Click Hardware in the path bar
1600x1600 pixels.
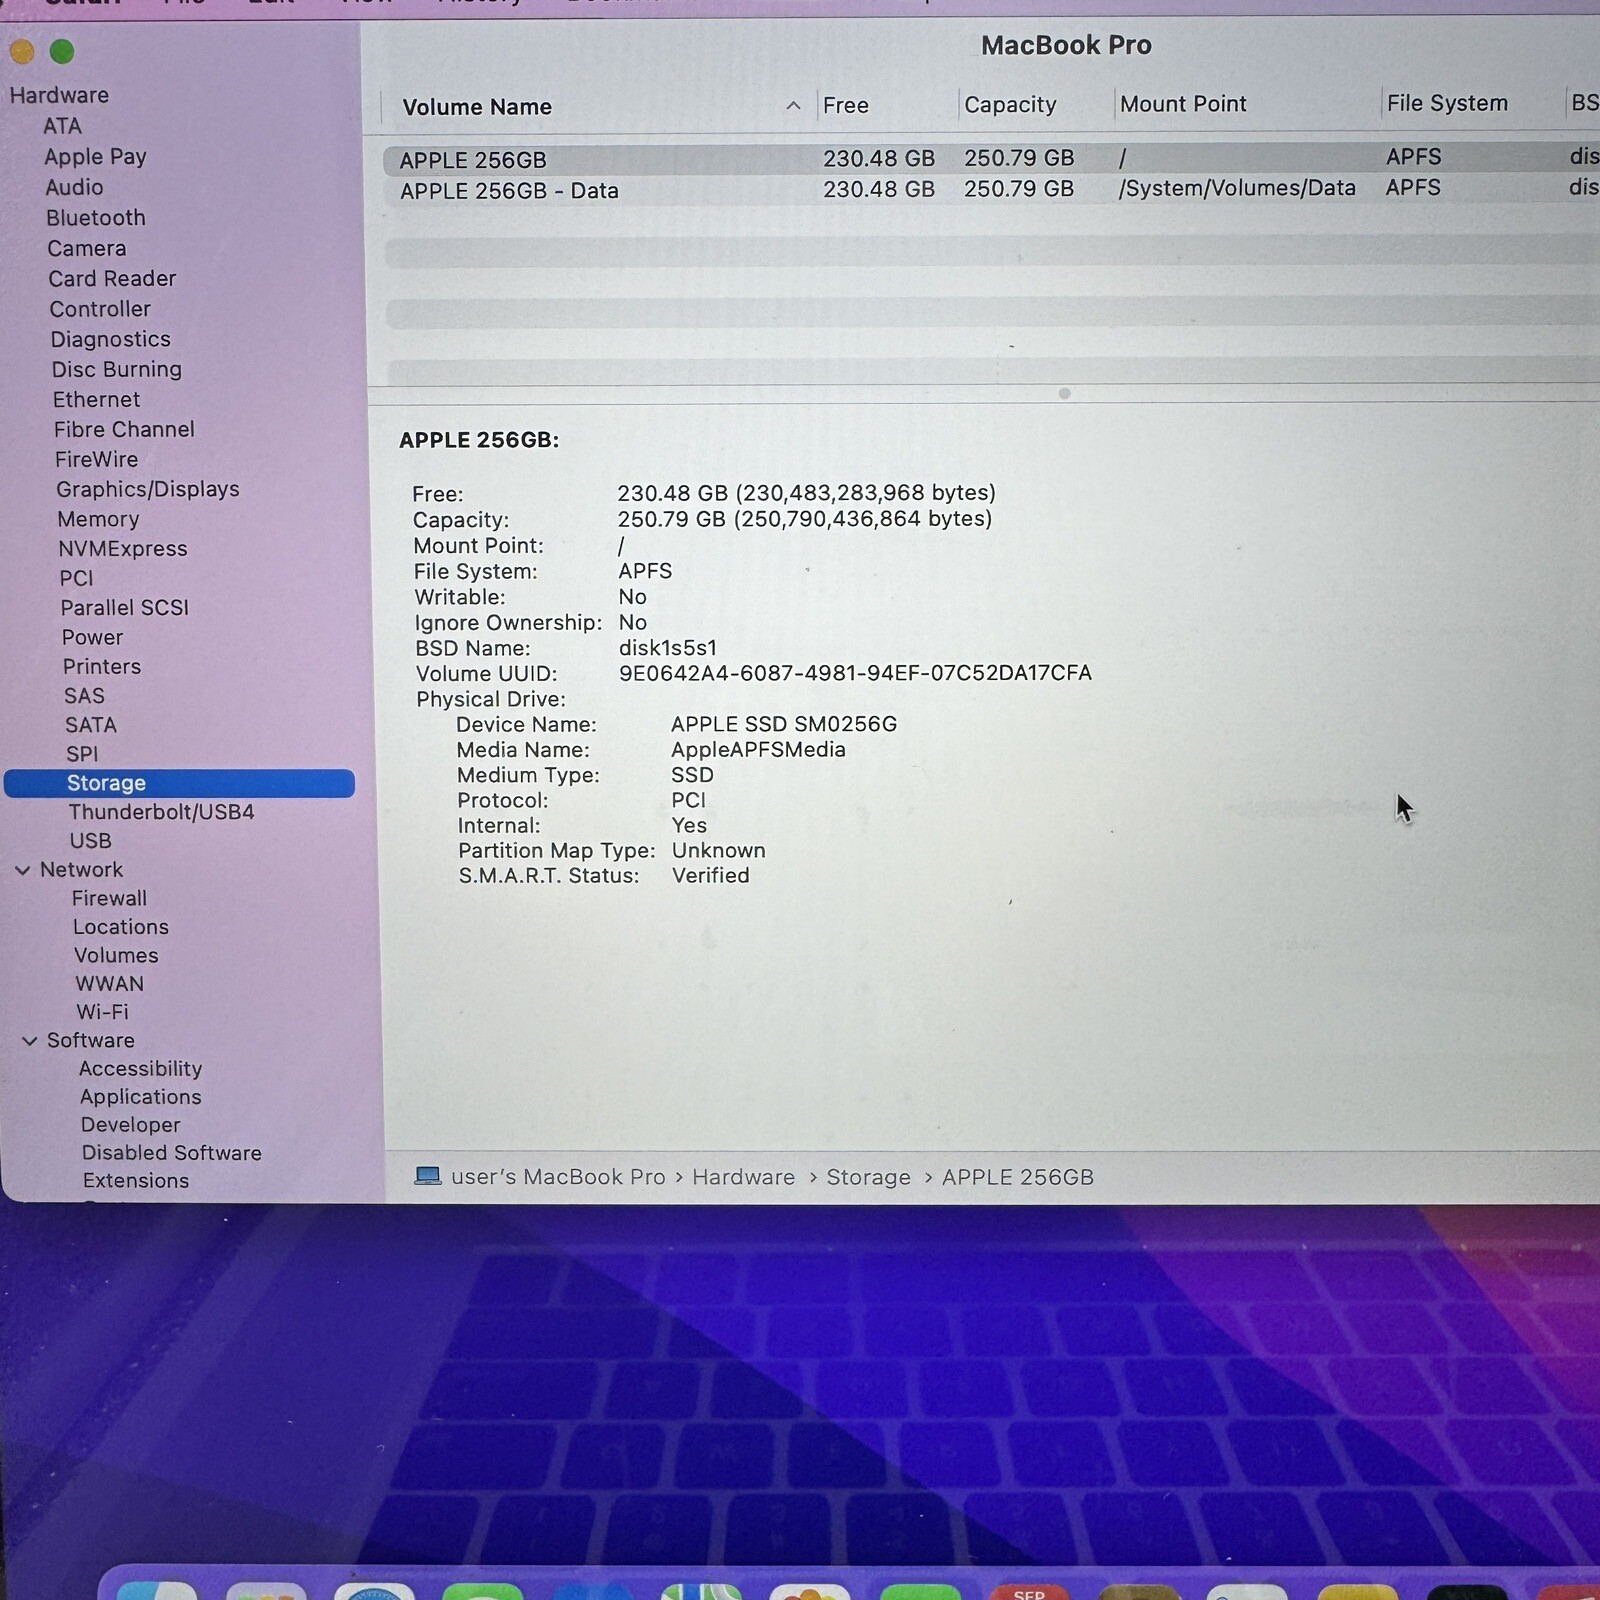[743, 1177]
